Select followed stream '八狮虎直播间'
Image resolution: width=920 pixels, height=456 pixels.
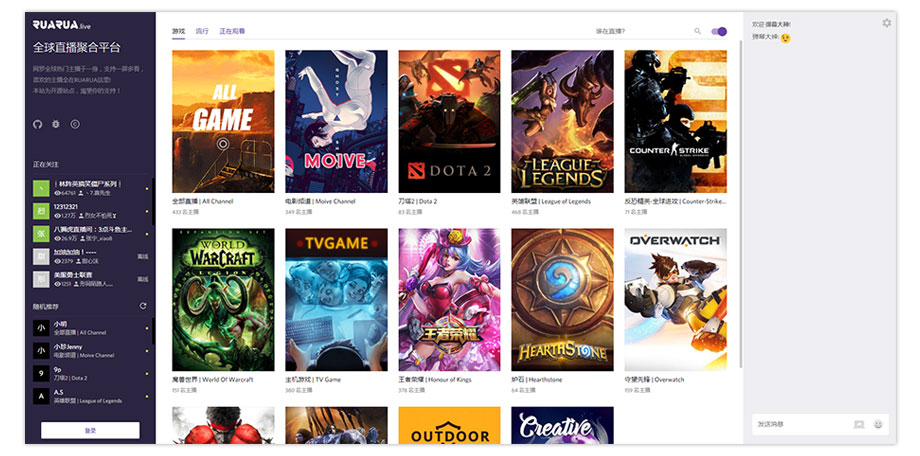(90, 234)
